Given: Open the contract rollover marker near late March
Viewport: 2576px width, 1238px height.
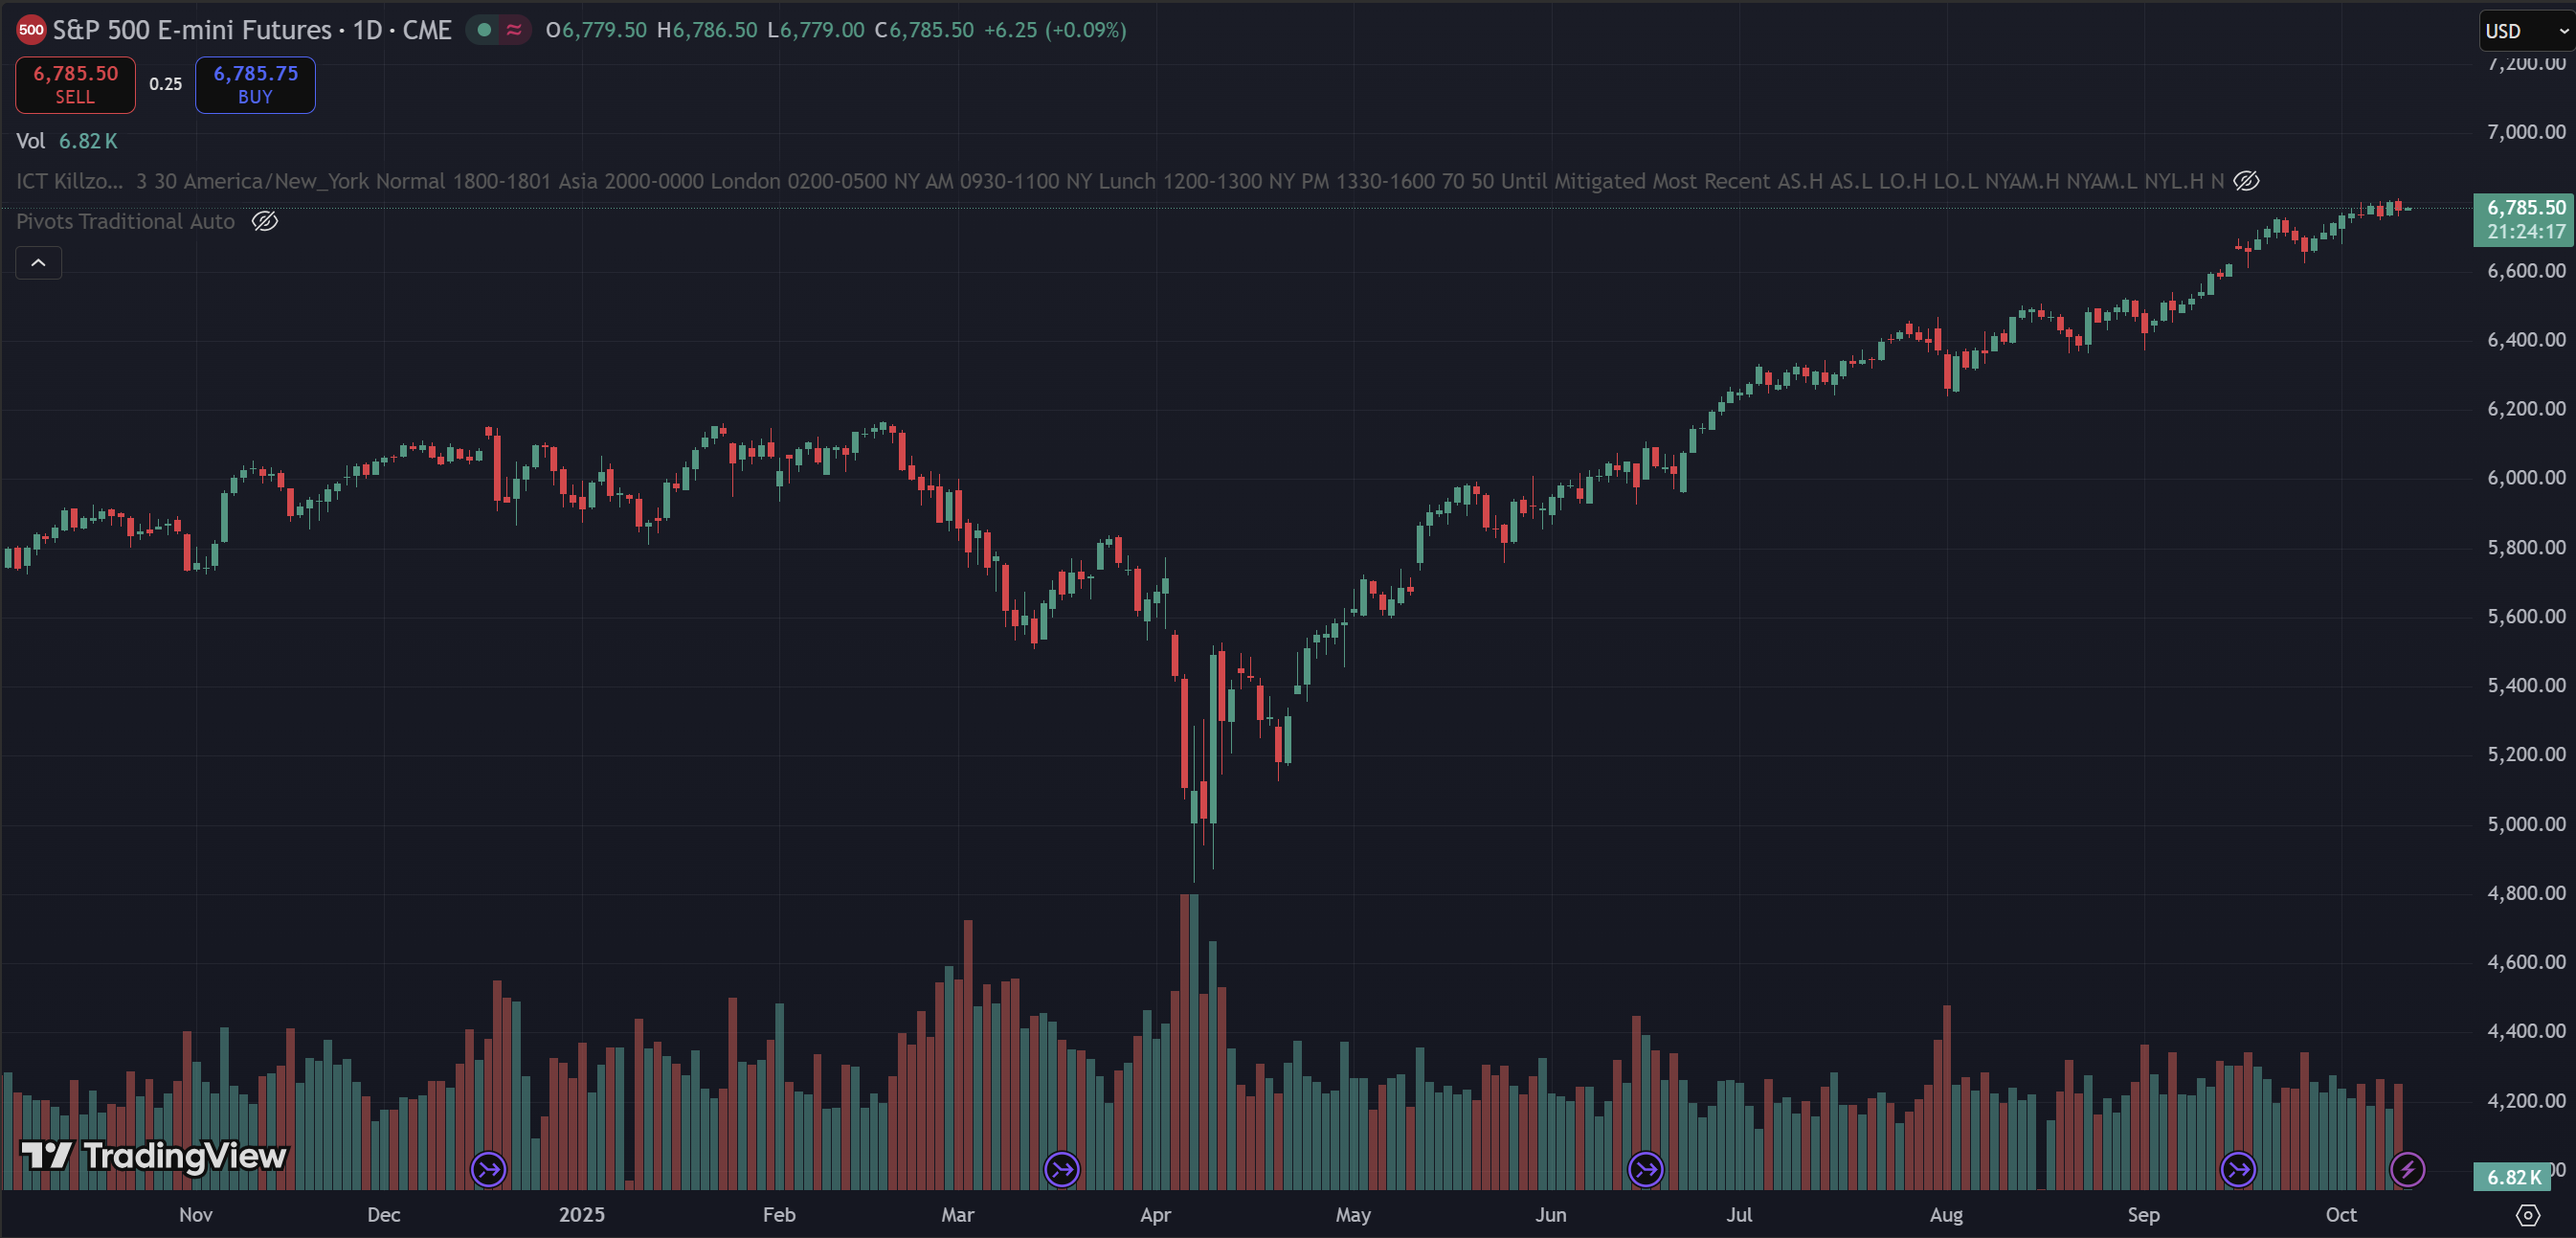Looking at the screenshot, I should pyautogui.click(x=1062, y=1168).
